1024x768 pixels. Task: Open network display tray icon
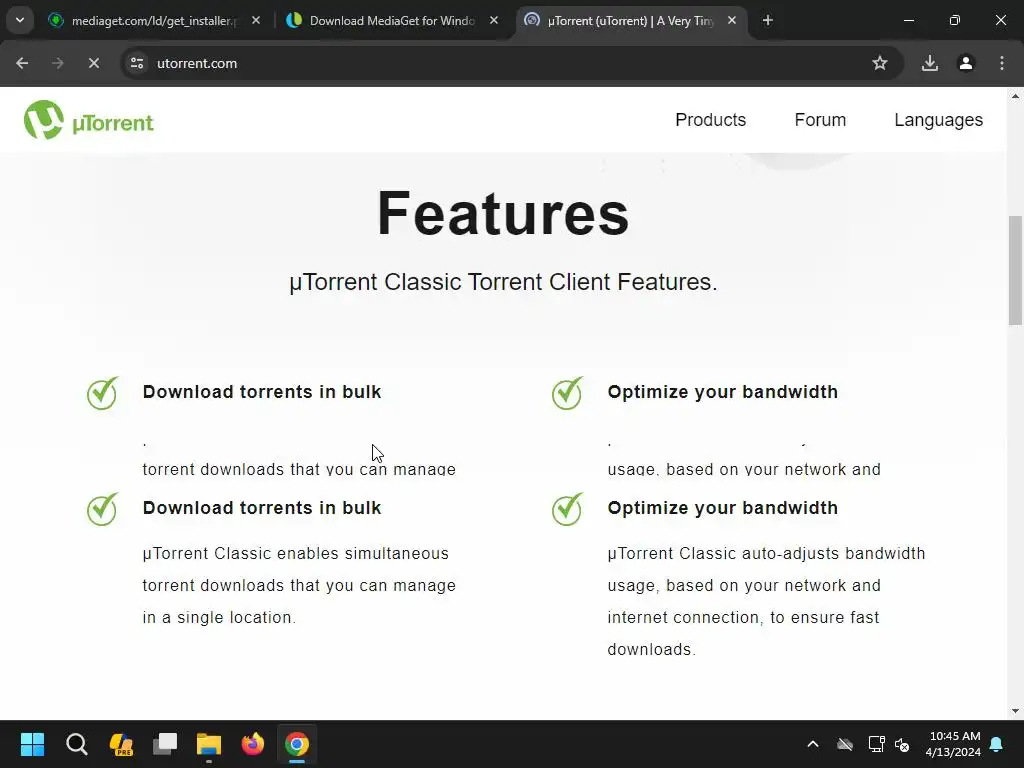pyautogui.click(x=876, y=744)
